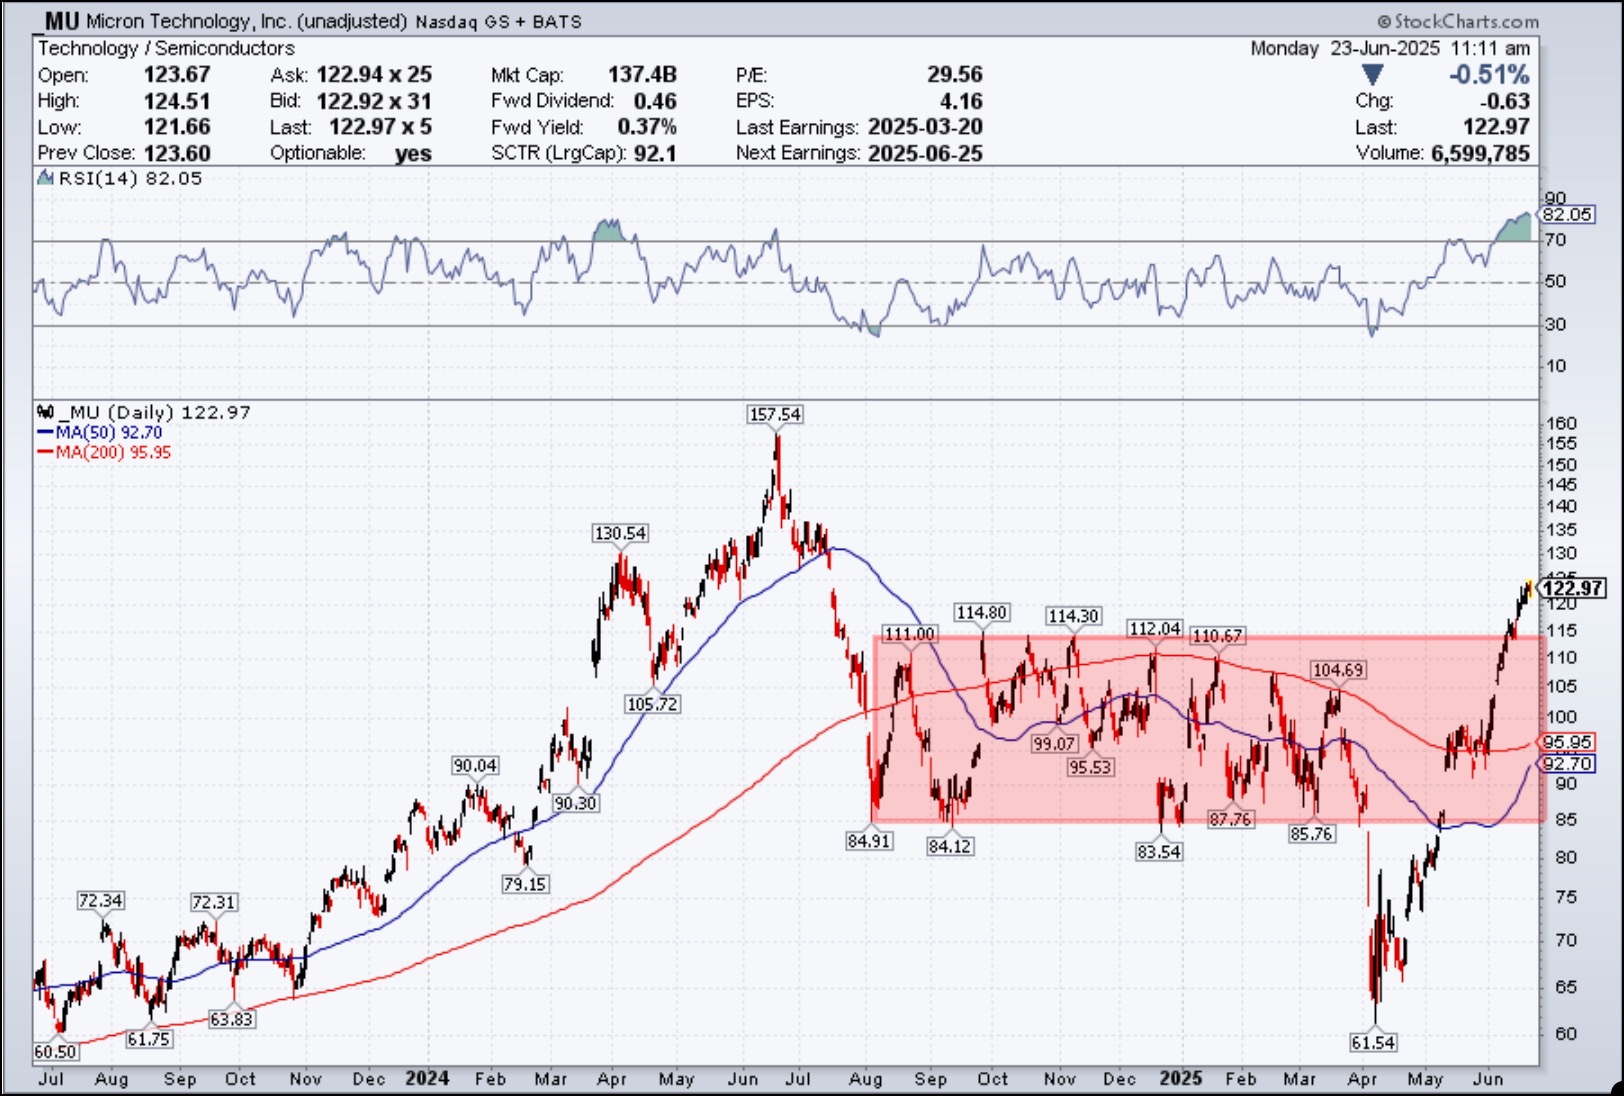Click the SCTR (LrgCap) value 92.1
The height and width of the screenshot is (1096, 1624).
point(655,153)
